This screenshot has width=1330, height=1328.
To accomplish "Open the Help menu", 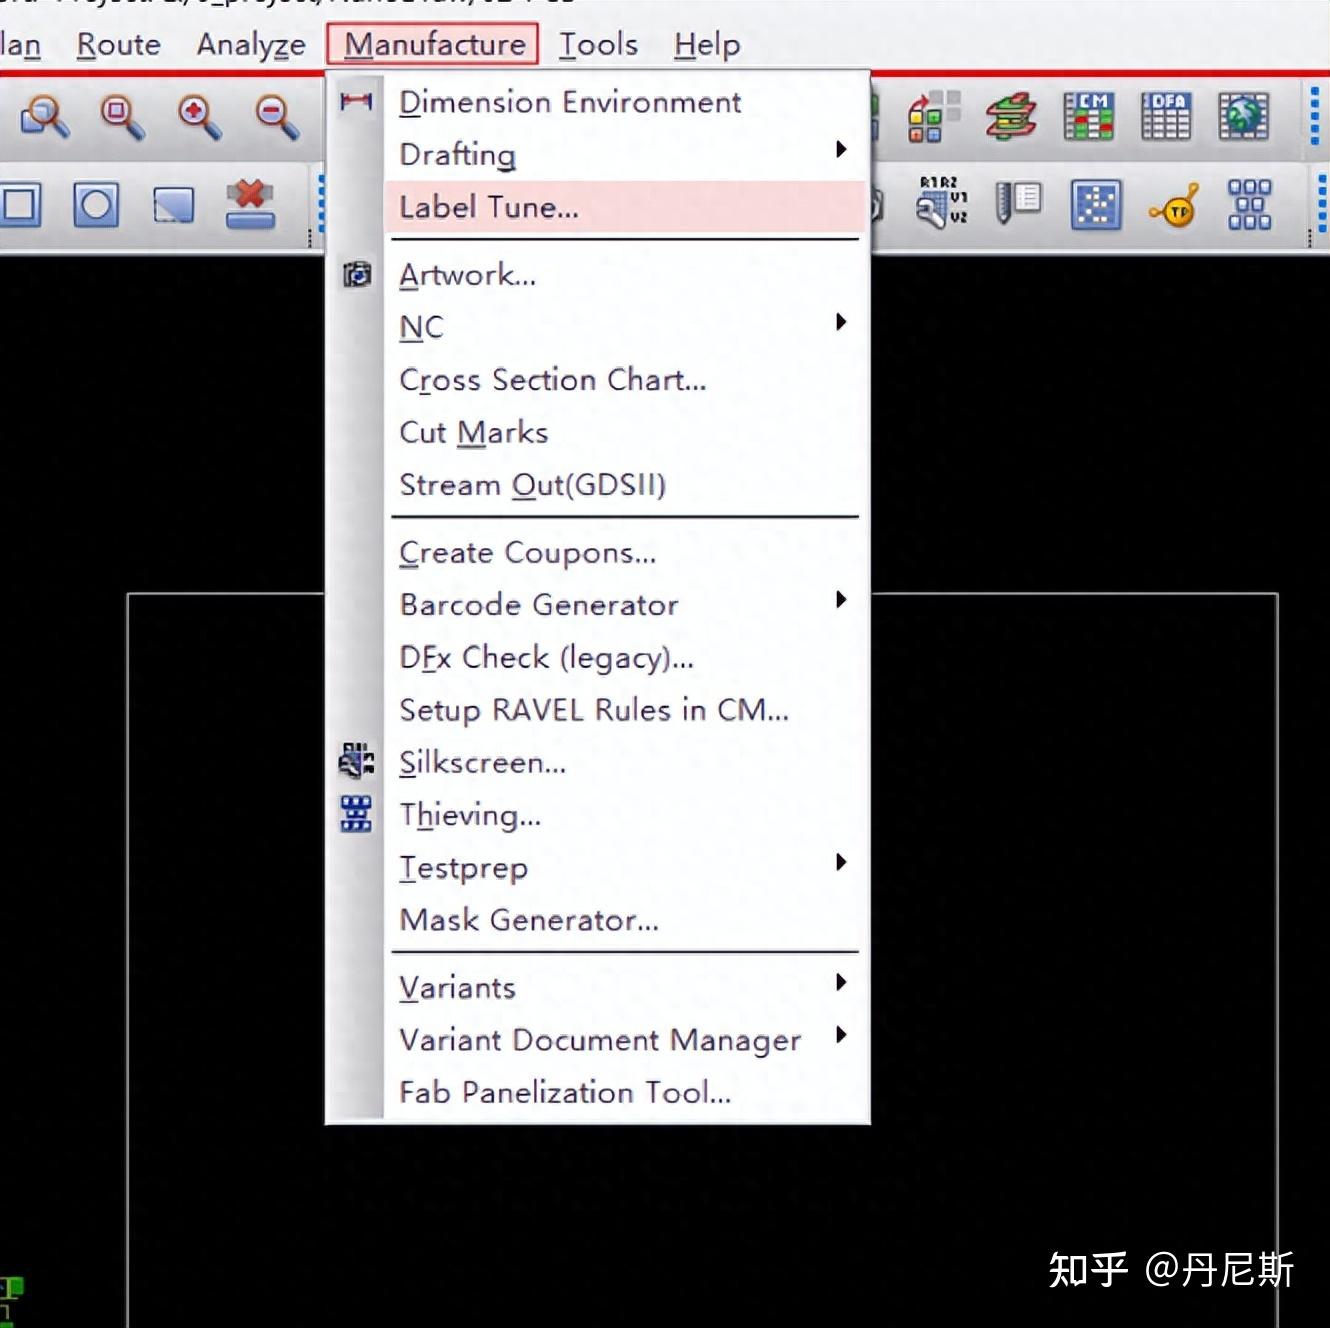I will pyautogui.click(x=707, y=44).
